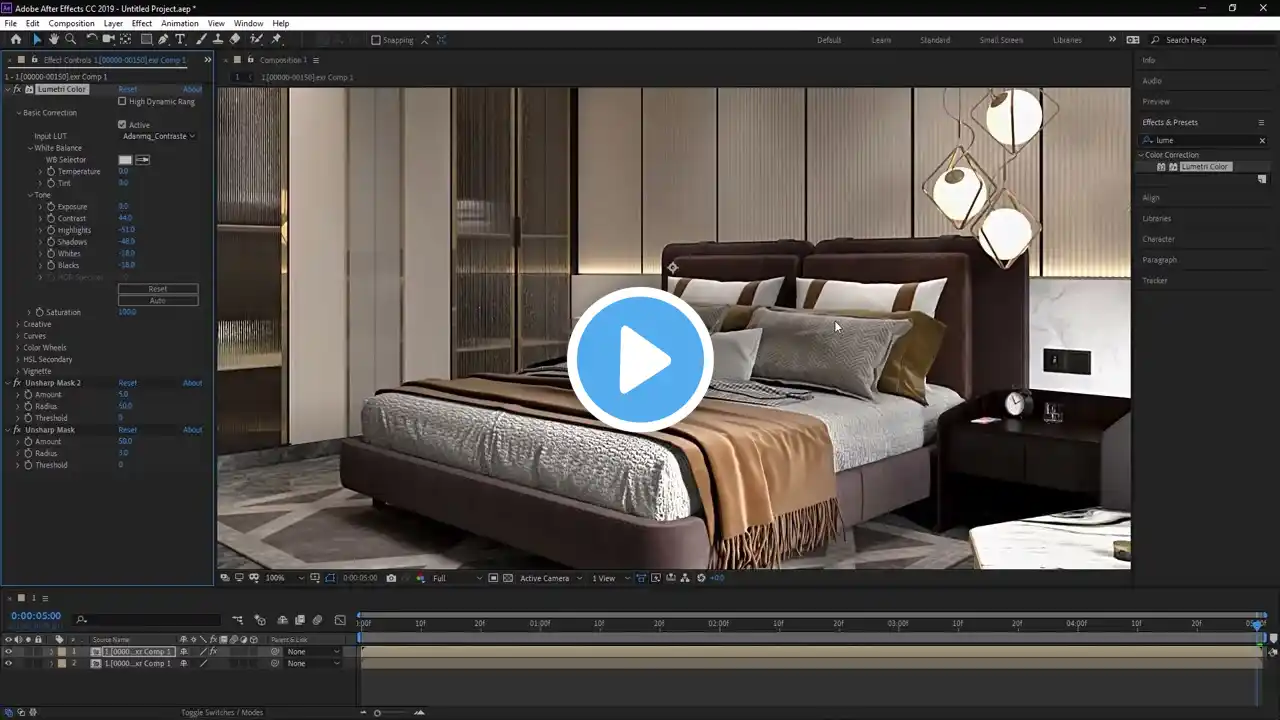
Task: Select the Type text tool
Action: coord(180,40)
